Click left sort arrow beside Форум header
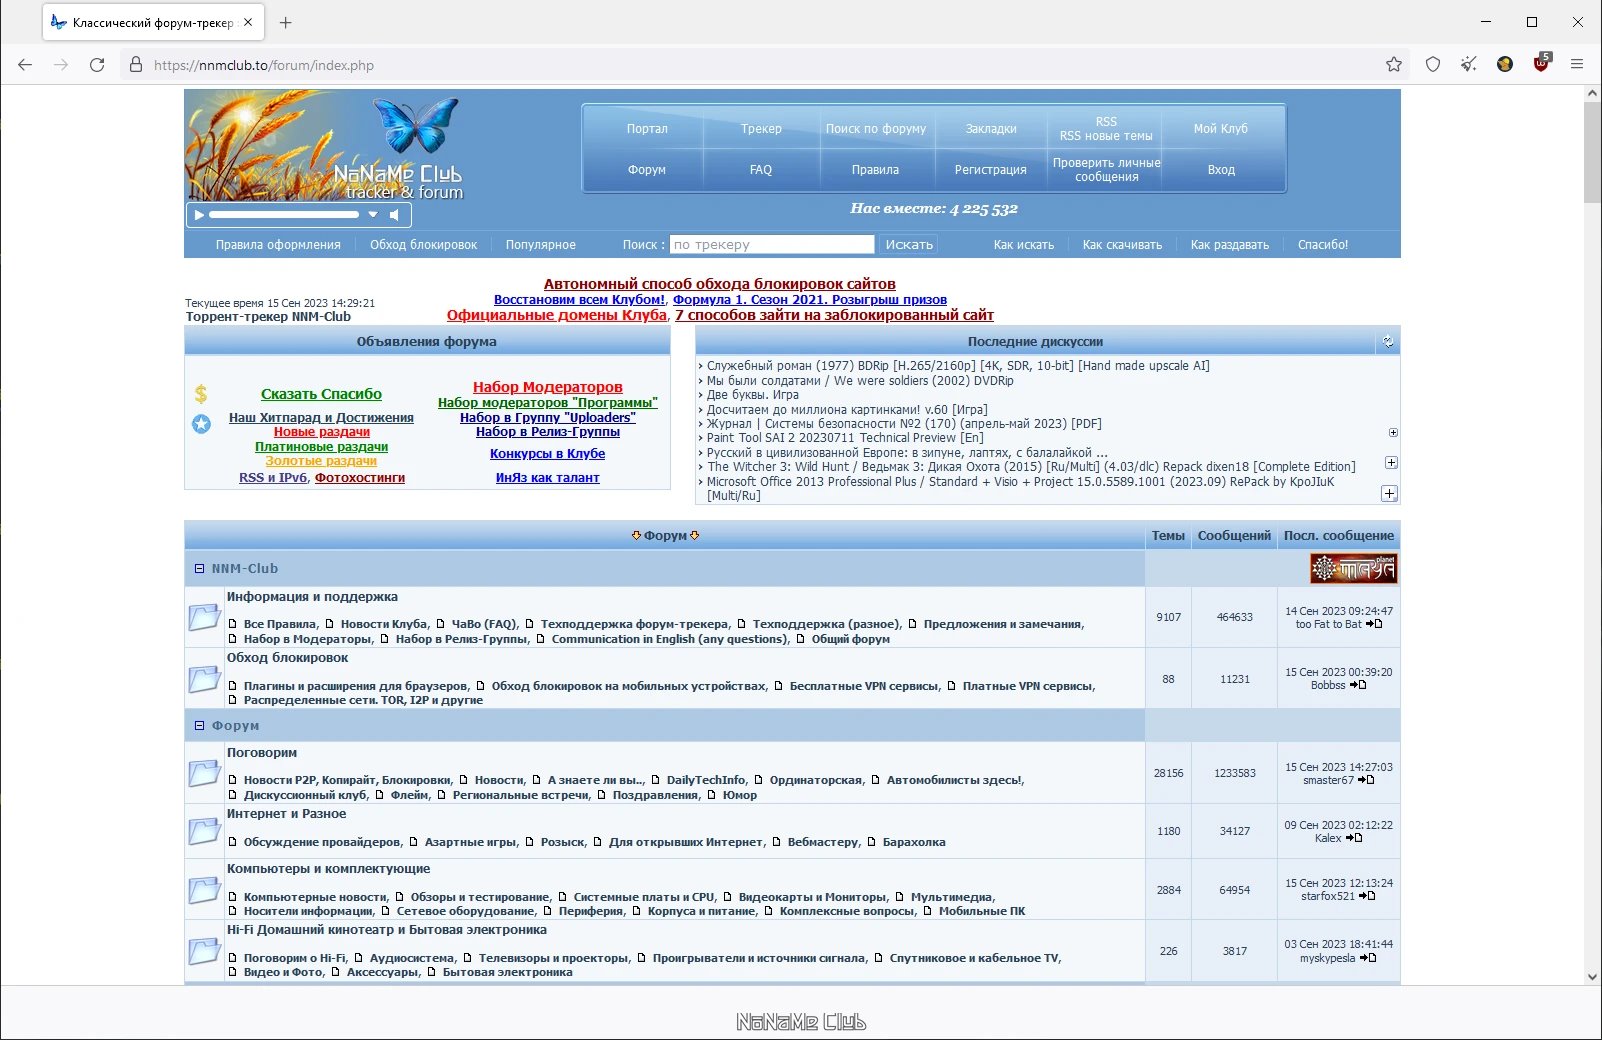Screen dimensions: 1602x1040 click(636, 536)
